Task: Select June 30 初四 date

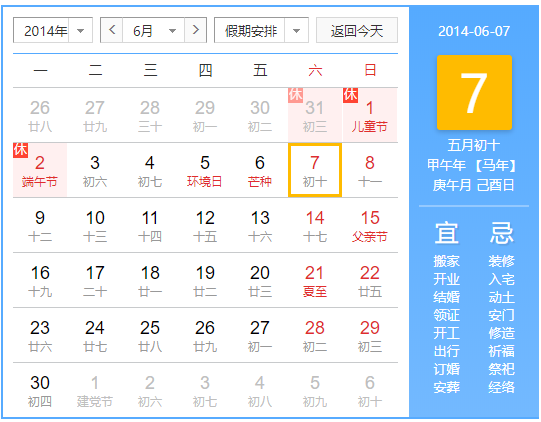Action: 40,390
